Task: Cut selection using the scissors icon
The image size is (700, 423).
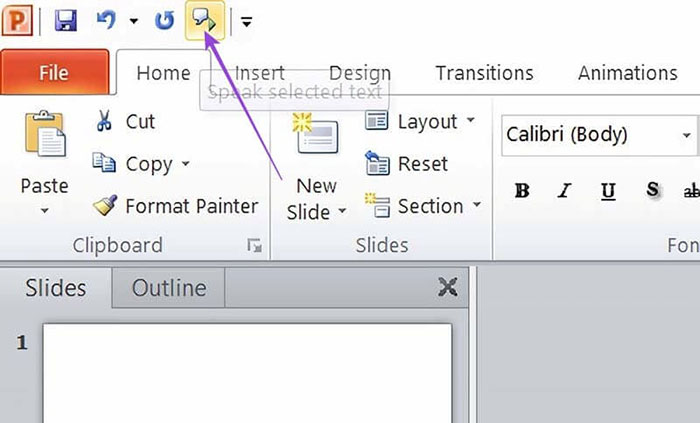Action: tap(104, 121)
